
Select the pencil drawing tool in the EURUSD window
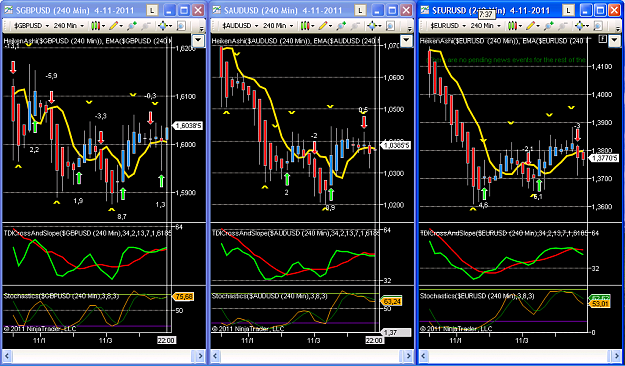coord(532,26)
